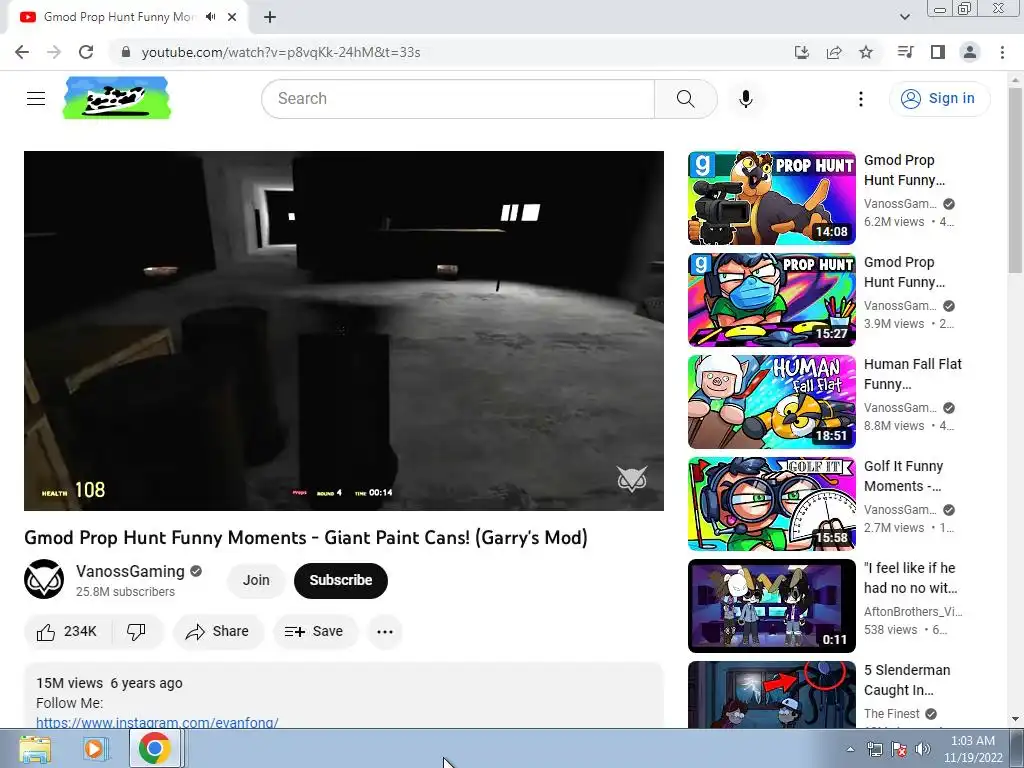The width and height of the screenshot is (1024, 768).
Task: Click the network tray icon
Action: 875,749
